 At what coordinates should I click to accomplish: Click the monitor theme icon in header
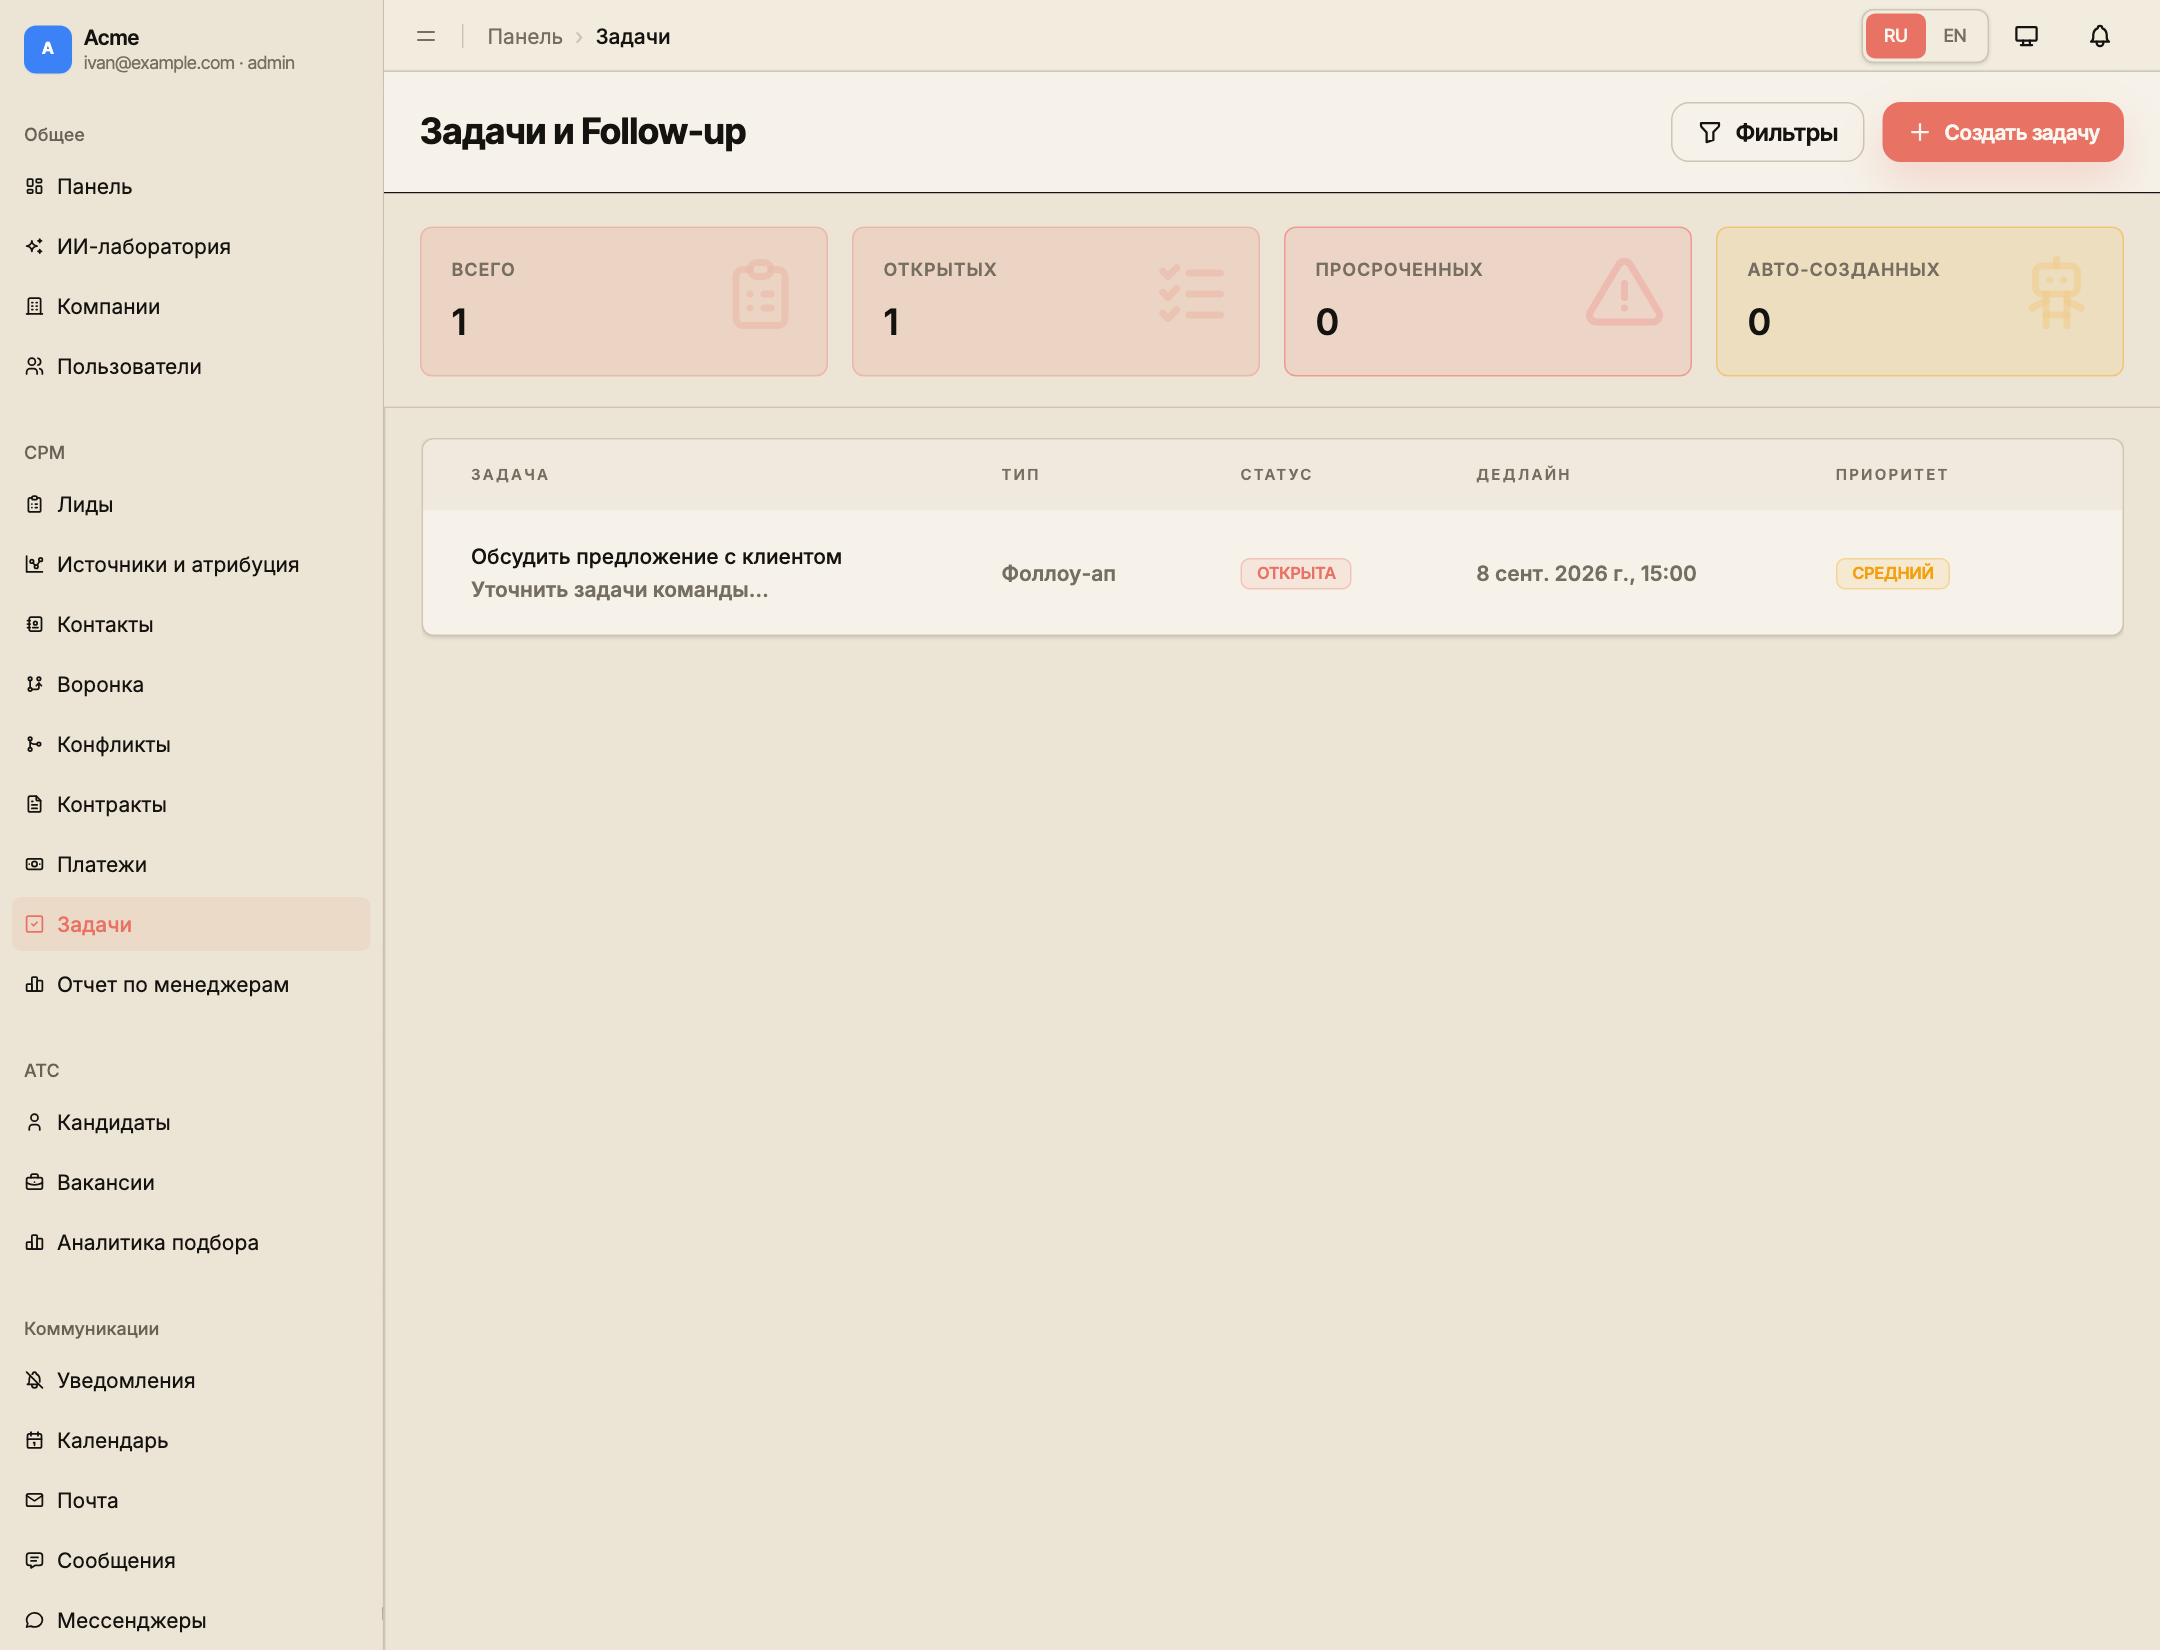pos(2026,36)
